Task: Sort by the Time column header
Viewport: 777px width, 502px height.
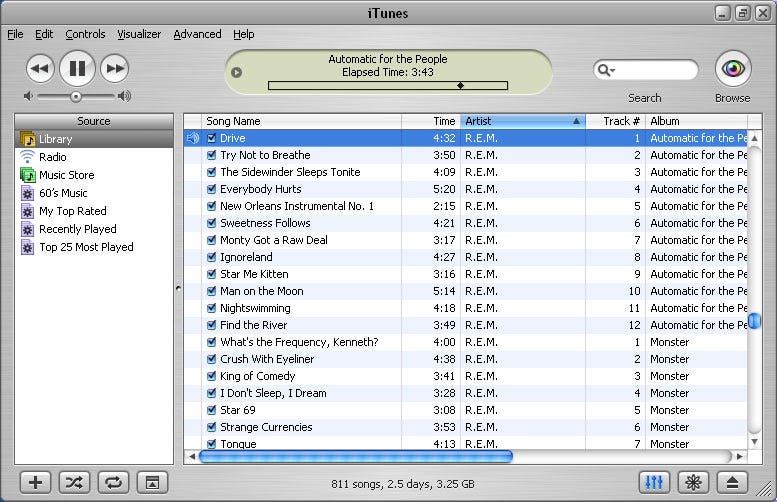Action: point(431,121)
